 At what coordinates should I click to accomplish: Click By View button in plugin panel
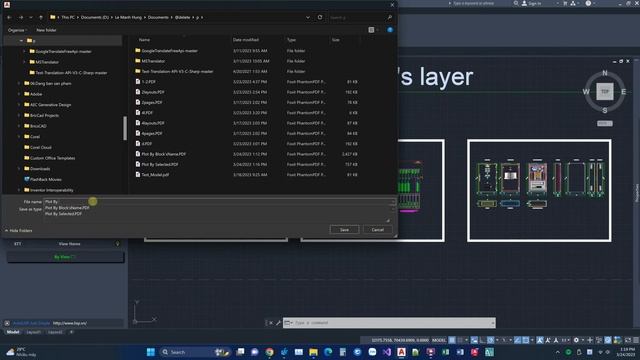[65, 257]
